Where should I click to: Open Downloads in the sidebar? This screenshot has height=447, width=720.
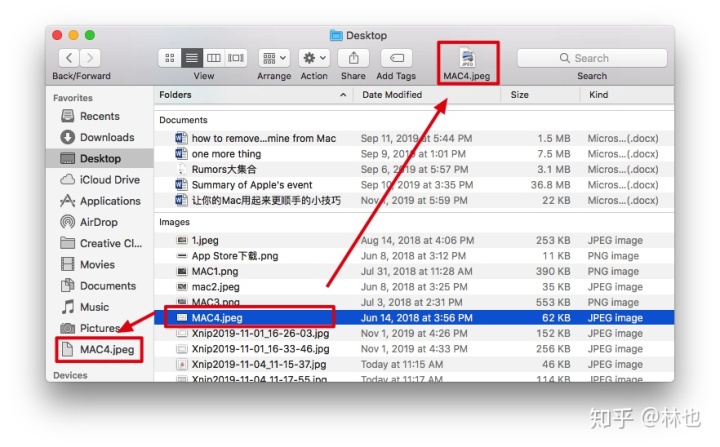click(100, 137)
